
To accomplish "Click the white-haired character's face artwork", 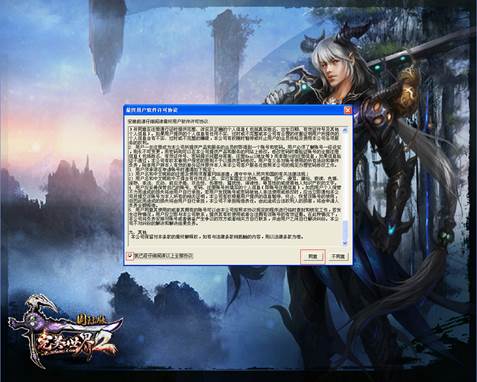I will [x=332, y=72].
